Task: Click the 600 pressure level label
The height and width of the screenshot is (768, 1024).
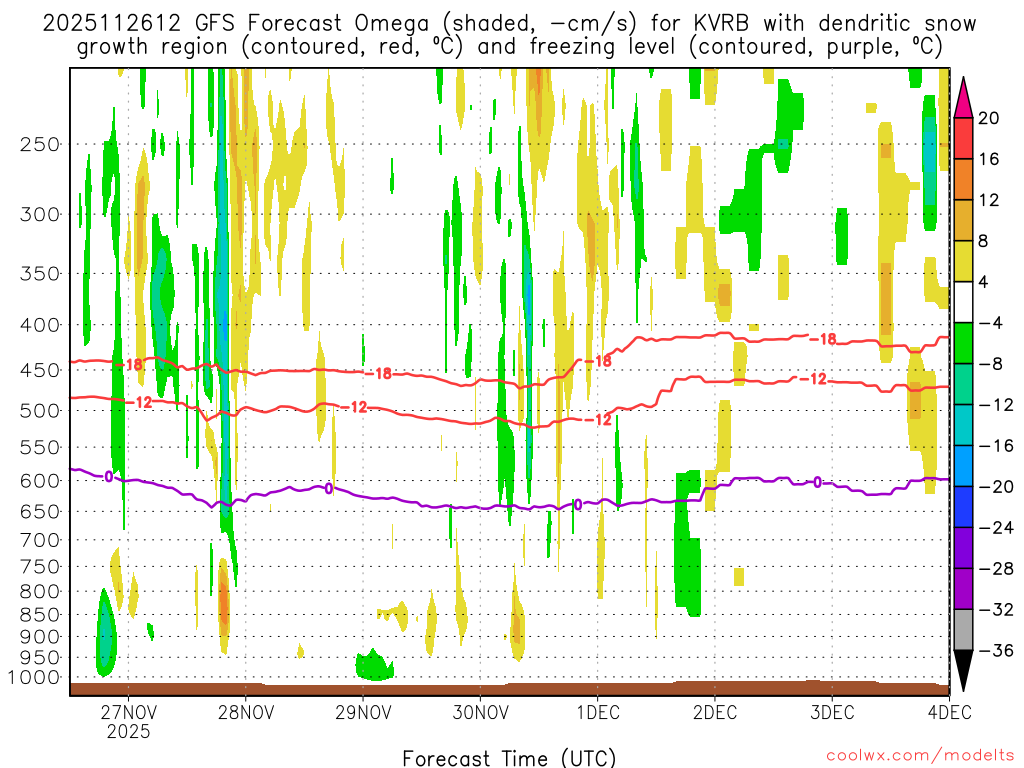Action: (40, 481)
